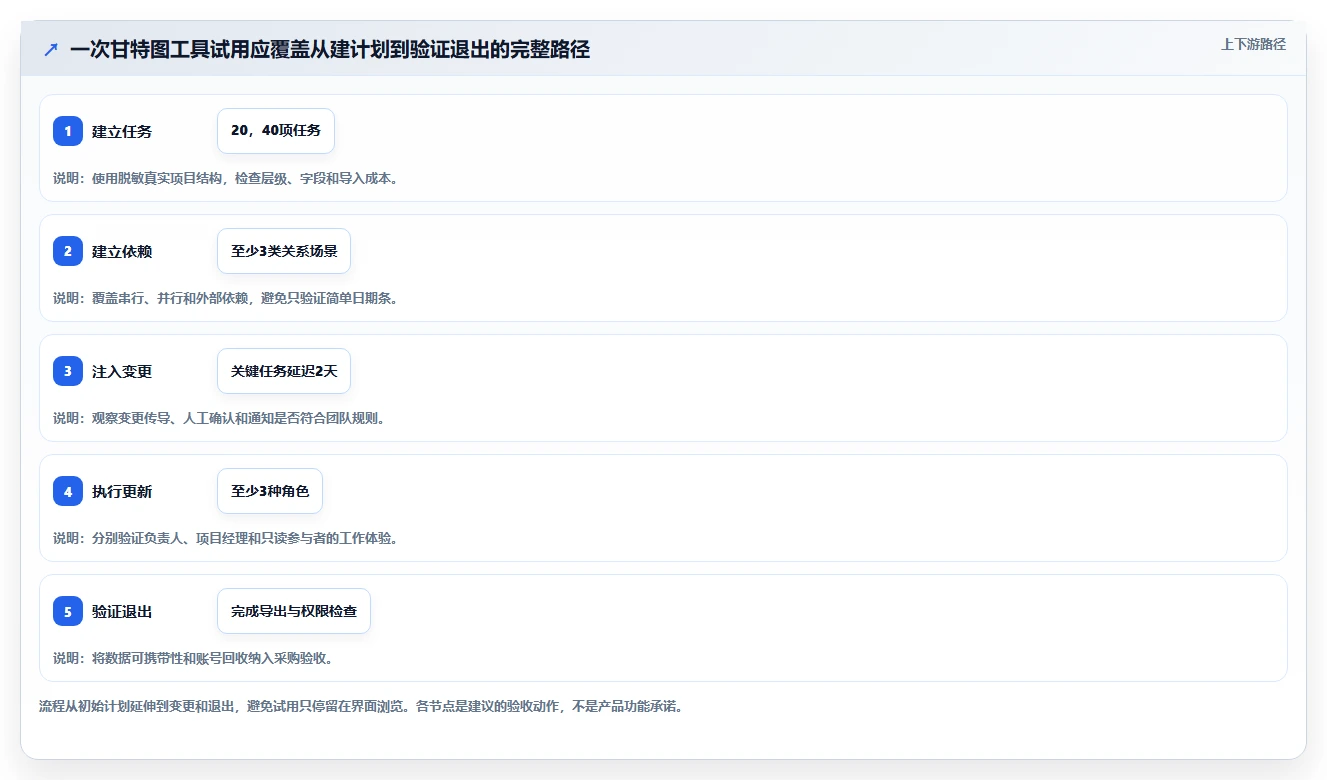
Task: Click the description about 脱敏真实项目结构
Action: pos(226,178)
